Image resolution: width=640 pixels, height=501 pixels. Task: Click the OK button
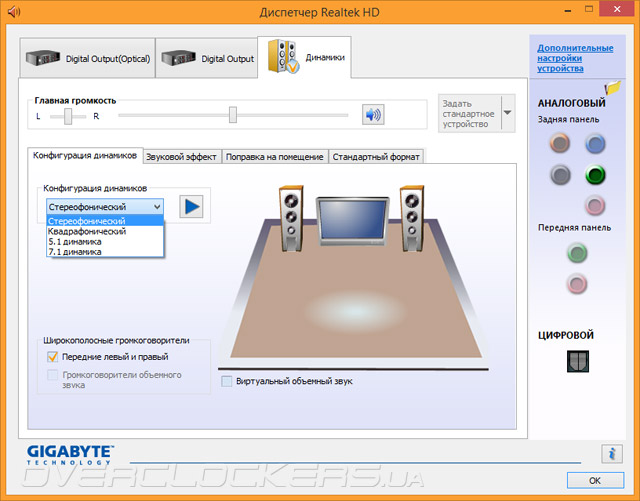595,481
